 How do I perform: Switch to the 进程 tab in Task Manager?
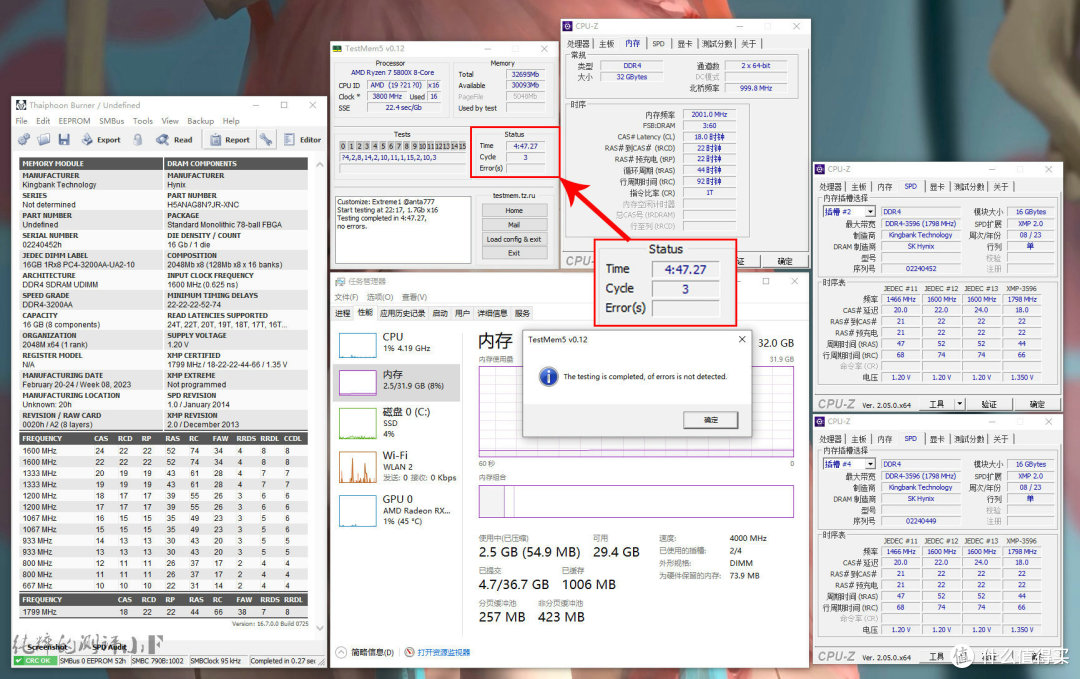click(x=342, y=313)
